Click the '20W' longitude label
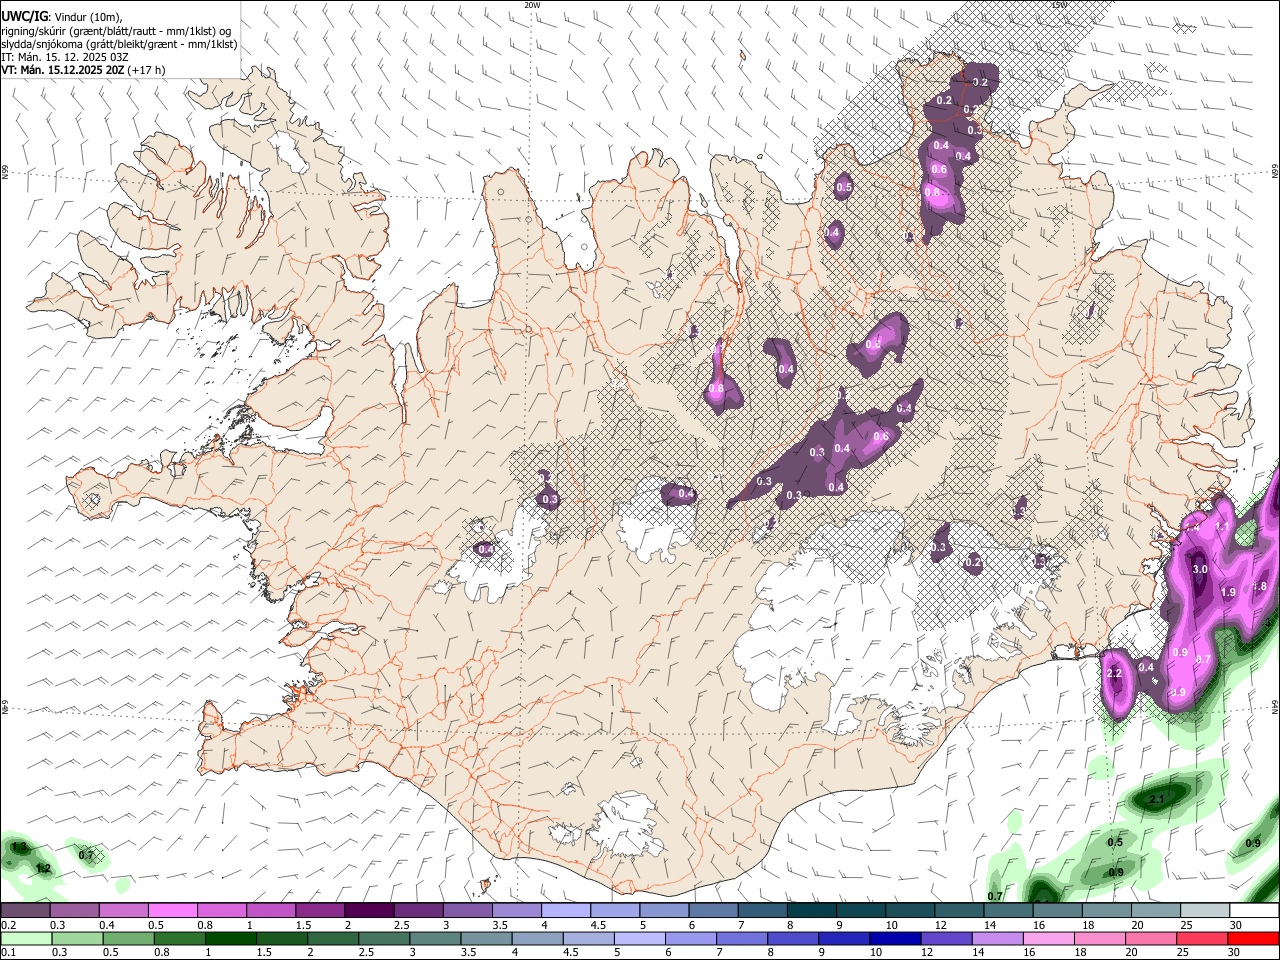 click(532, 5)
